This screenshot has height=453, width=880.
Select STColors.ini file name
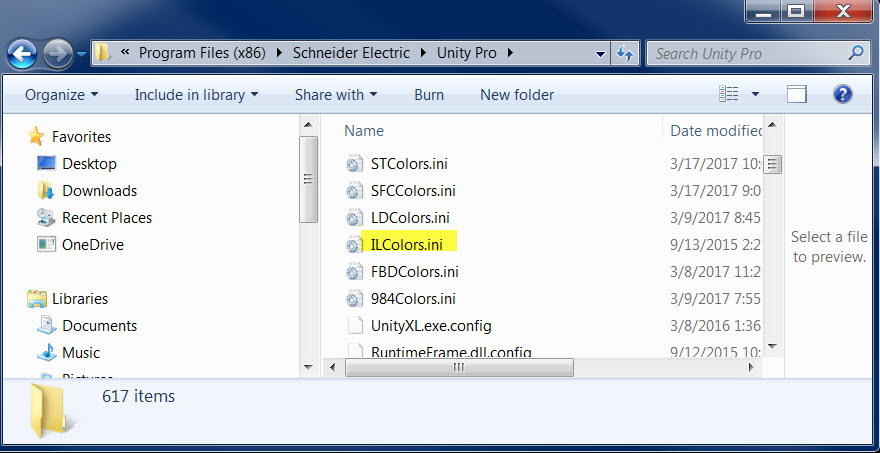pyautogui.click(x=409, y=164)
